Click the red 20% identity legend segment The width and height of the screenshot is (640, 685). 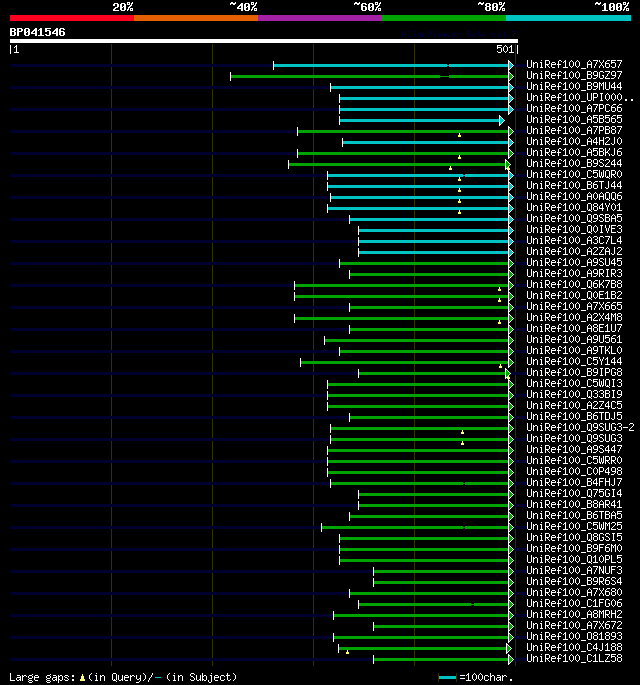point(72,18)
